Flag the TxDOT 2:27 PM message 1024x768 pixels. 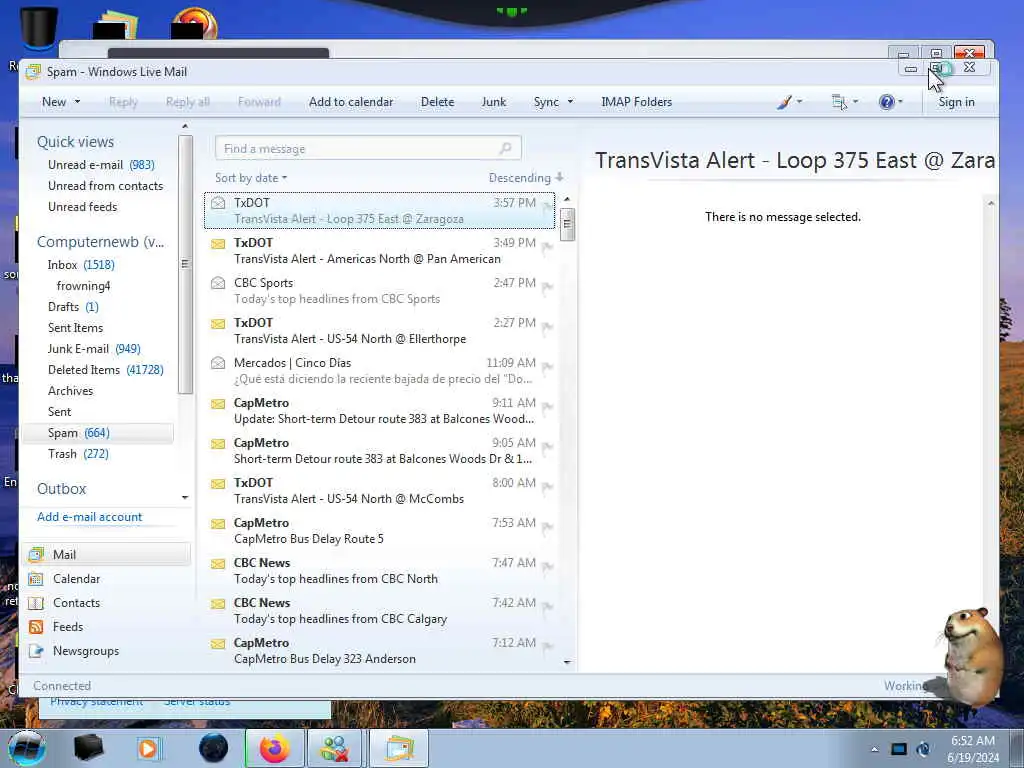point(547,327)
